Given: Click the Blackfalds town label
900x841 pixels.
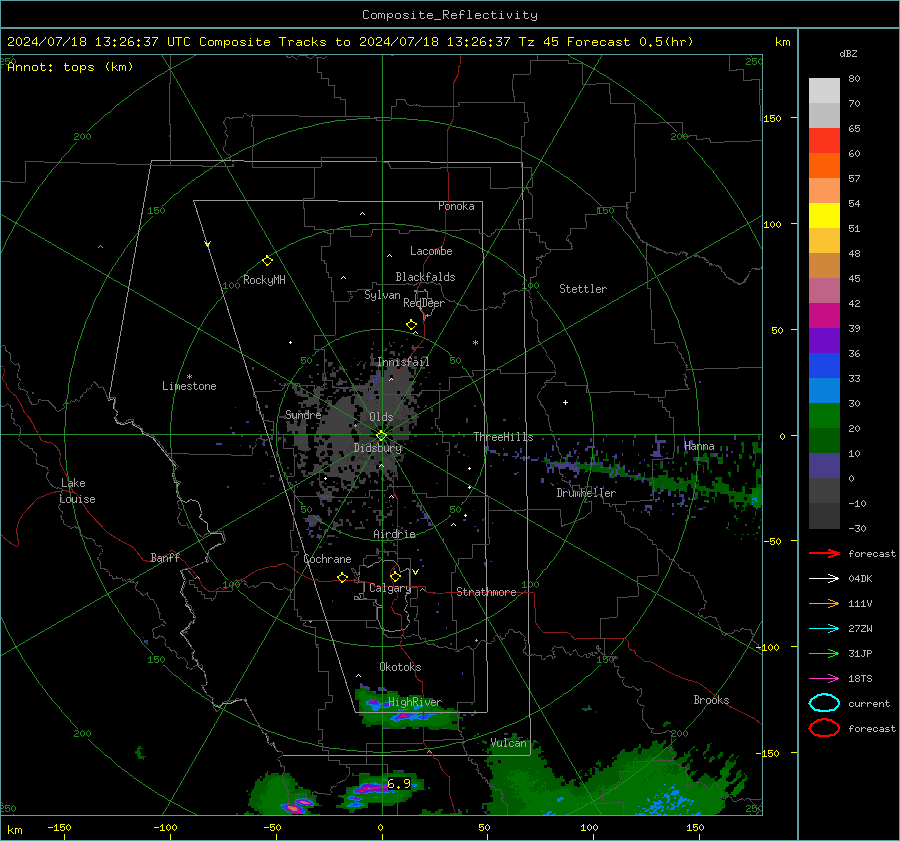Looking at the screenshot, I should click(425, 277).
